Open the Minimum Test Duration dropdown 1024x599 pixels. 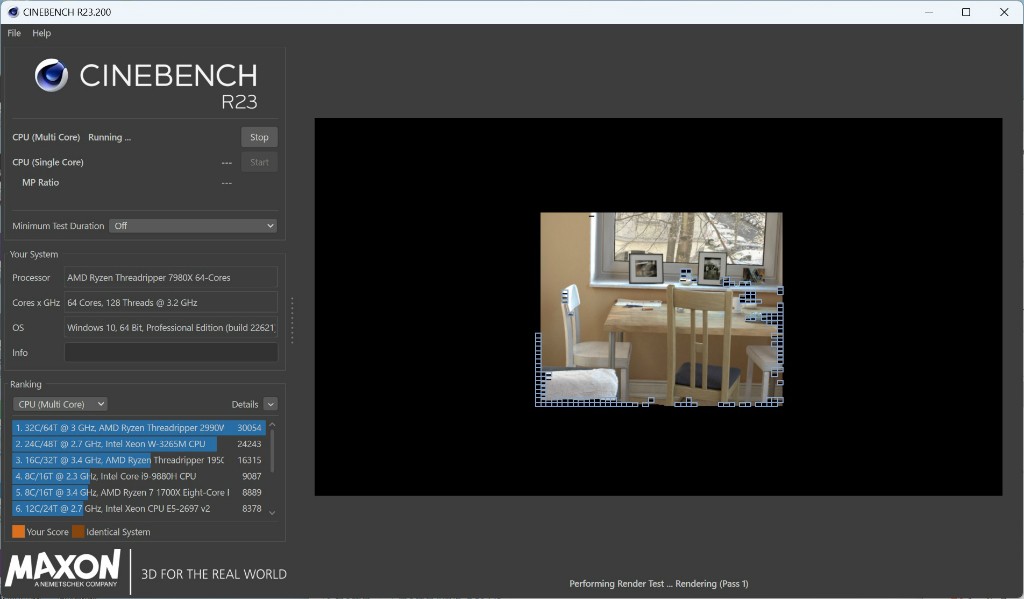(x=192, y=226)
